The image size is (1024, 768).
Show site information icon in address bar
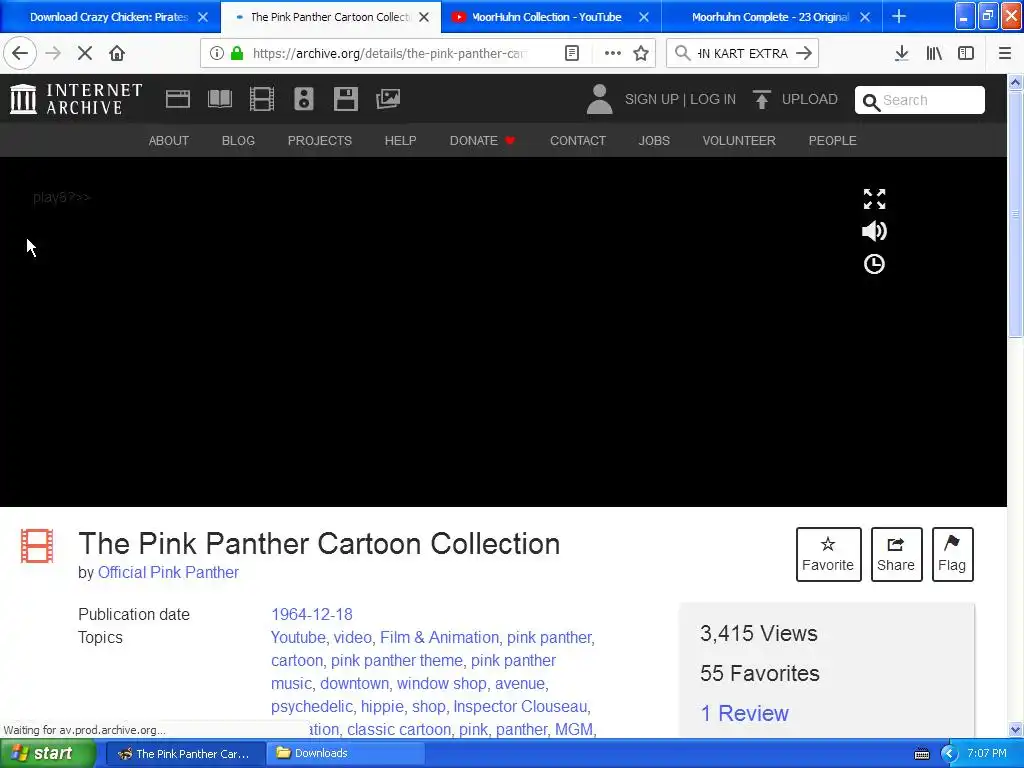[217, 54]
